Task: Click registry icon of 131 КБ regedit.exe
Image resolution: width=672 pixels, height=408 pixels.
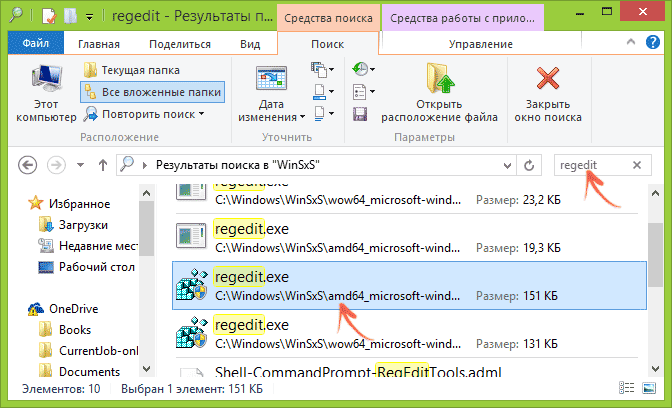Action: click(192, 333)
